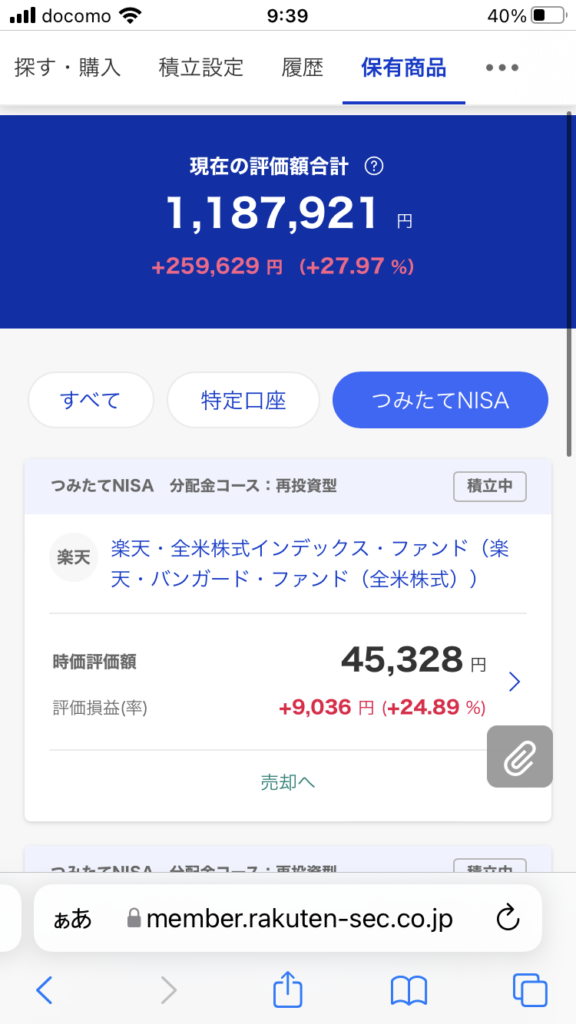The image size is (576, 1024).
Task: Open fund details via right chevron
Action: coord(515,682)
